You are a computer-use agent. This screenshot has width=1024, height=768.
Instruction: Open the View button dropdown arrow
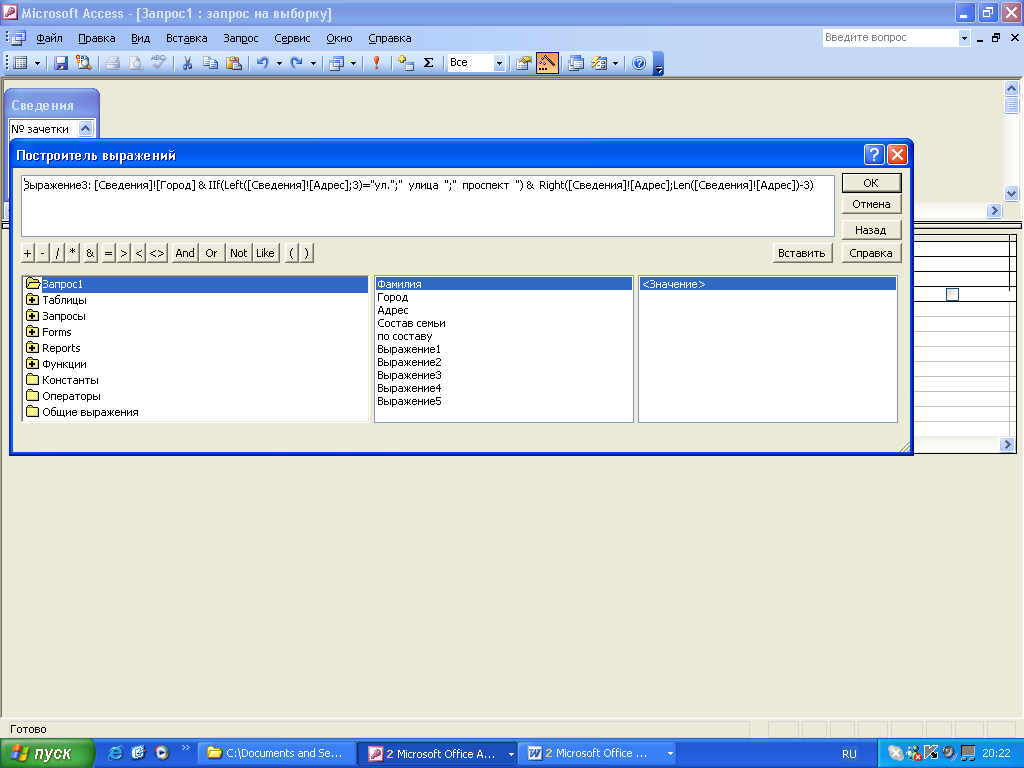pyautogui.click(x=37, y=63)
